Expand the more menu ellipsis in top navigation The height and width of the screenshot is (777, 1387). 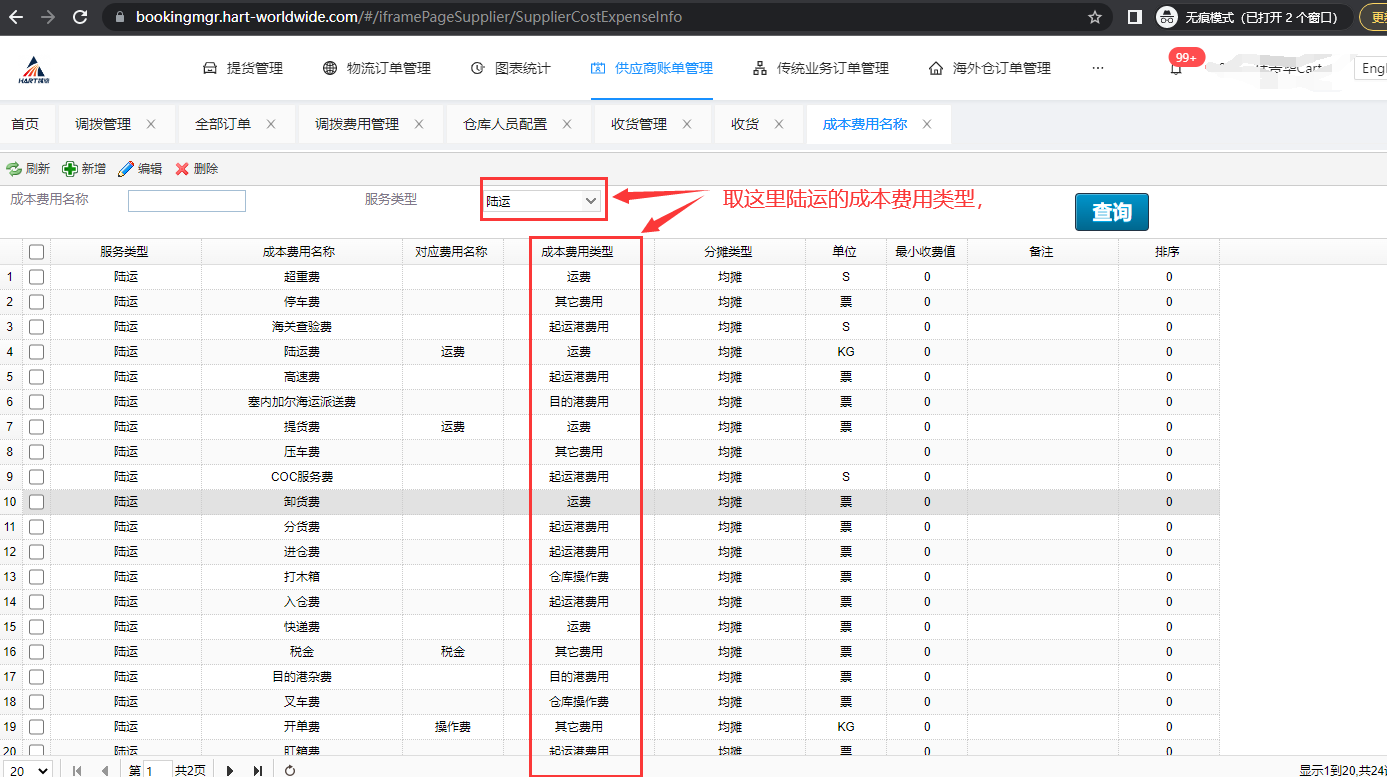(x=1098, y=68)
